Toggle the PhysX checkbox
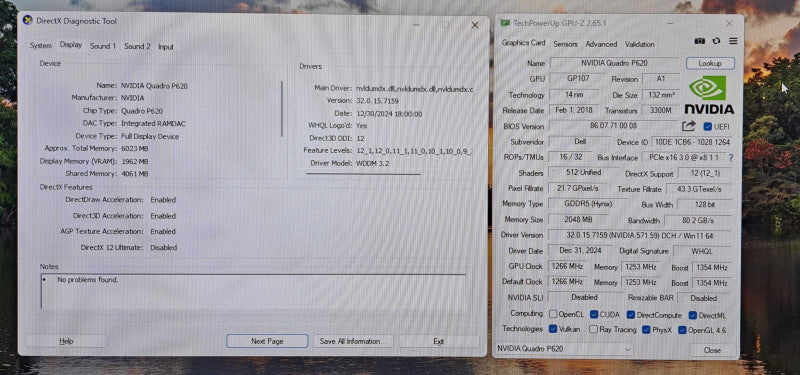 (646, 330)
